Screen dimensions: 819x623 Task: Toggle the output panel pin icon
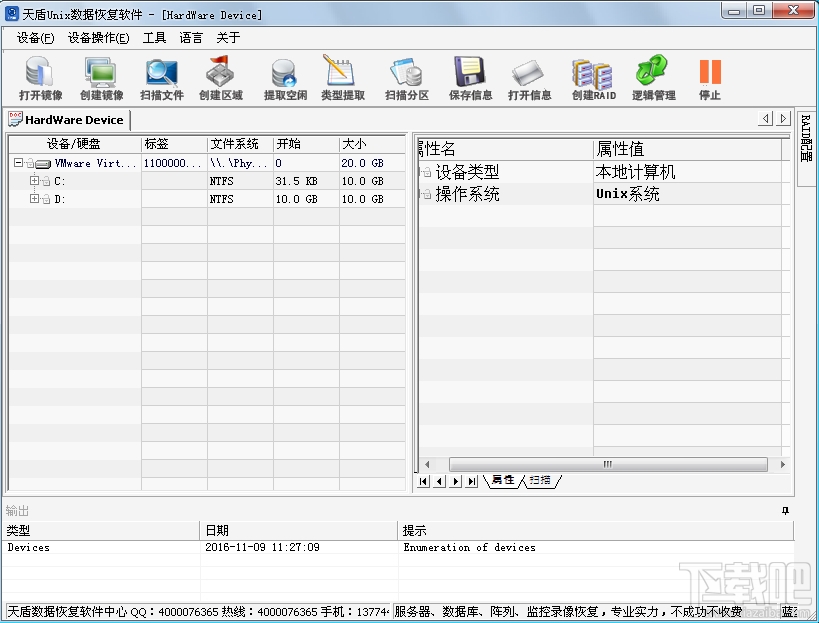[785, 510]
